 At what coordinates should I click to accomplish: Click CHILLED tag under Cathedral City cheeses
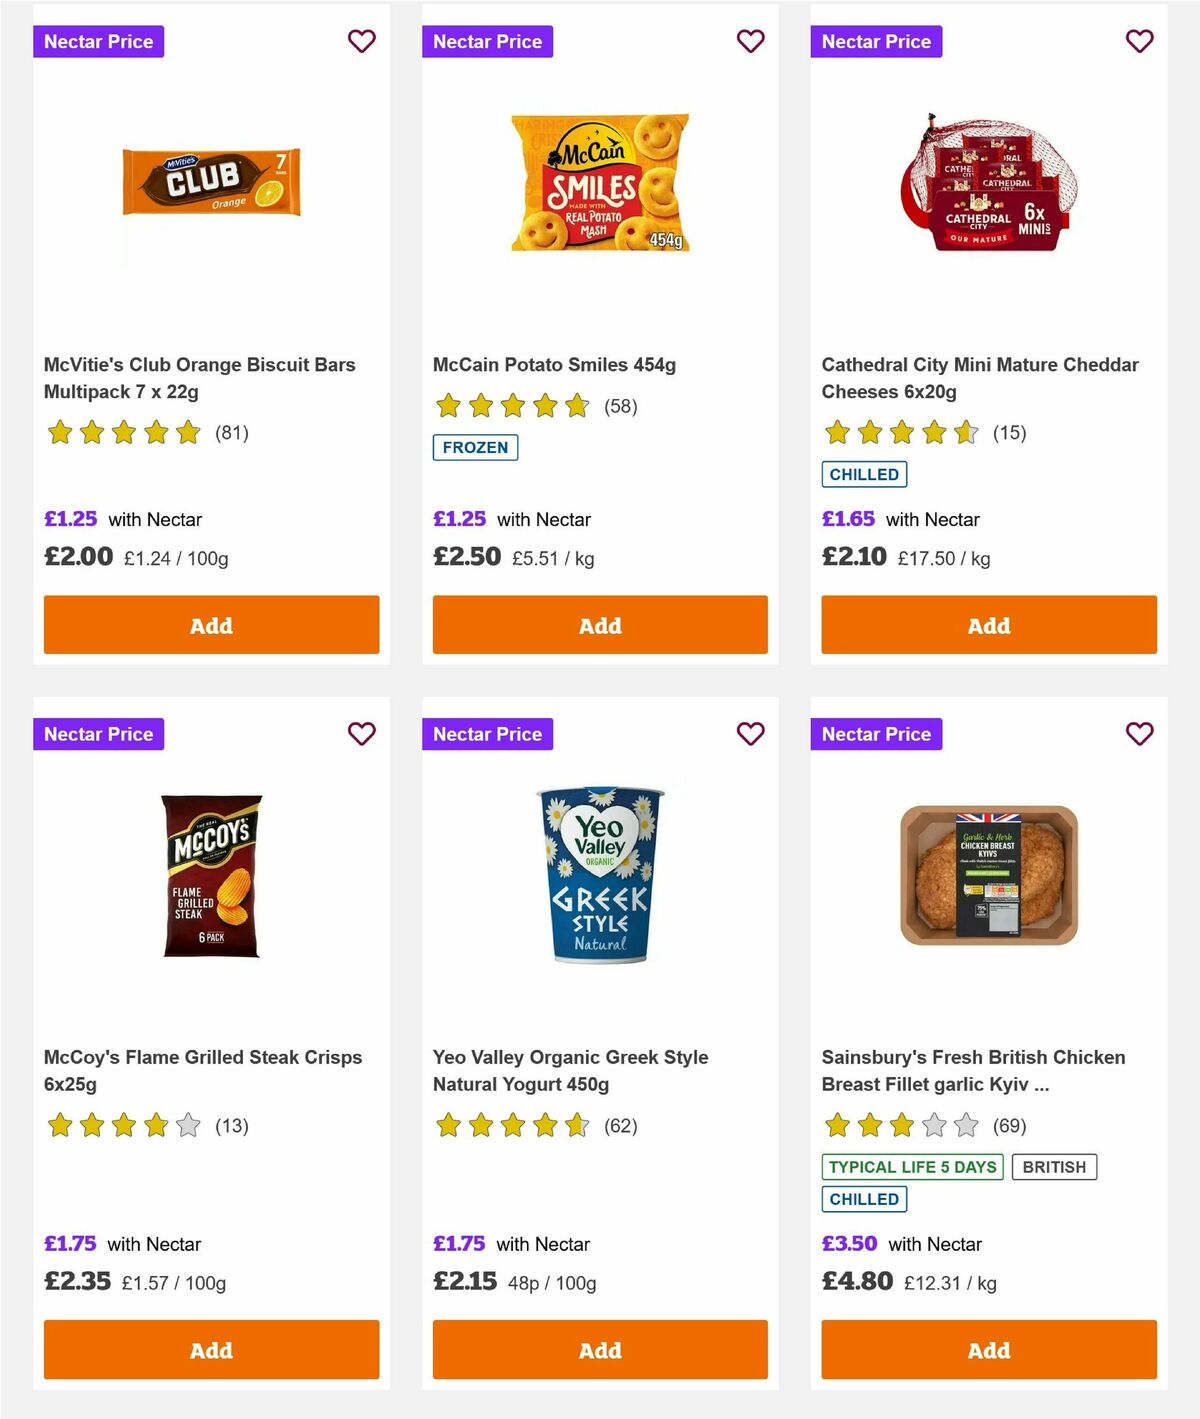[x=864, y=474]
